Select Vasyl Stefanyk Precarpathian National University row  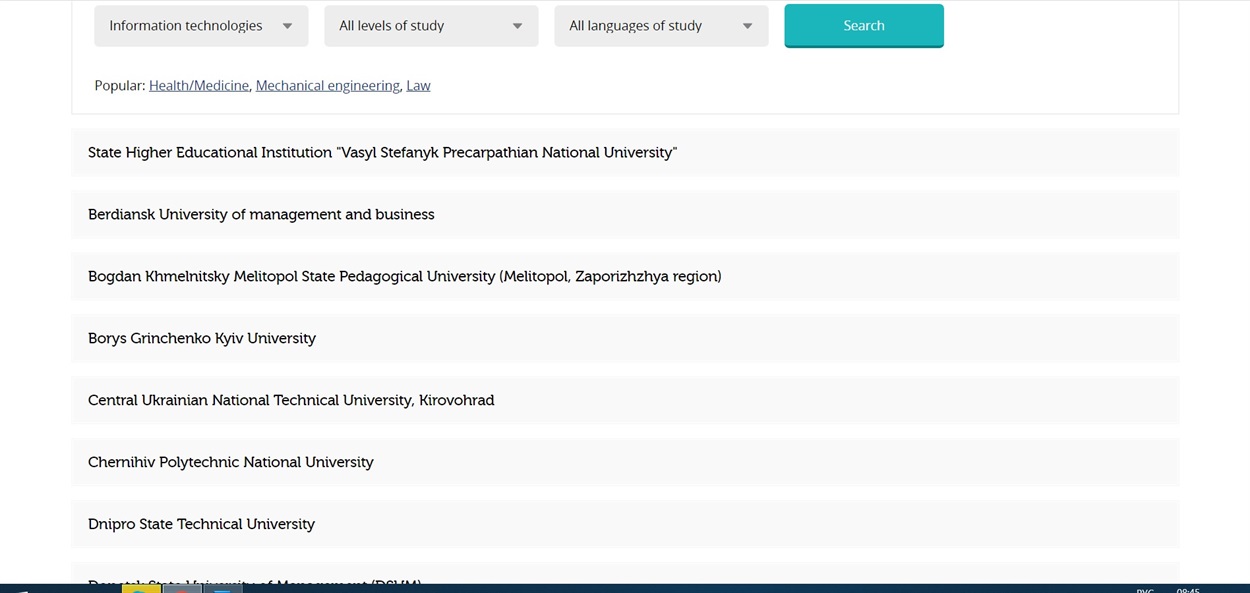click(625, 153)
